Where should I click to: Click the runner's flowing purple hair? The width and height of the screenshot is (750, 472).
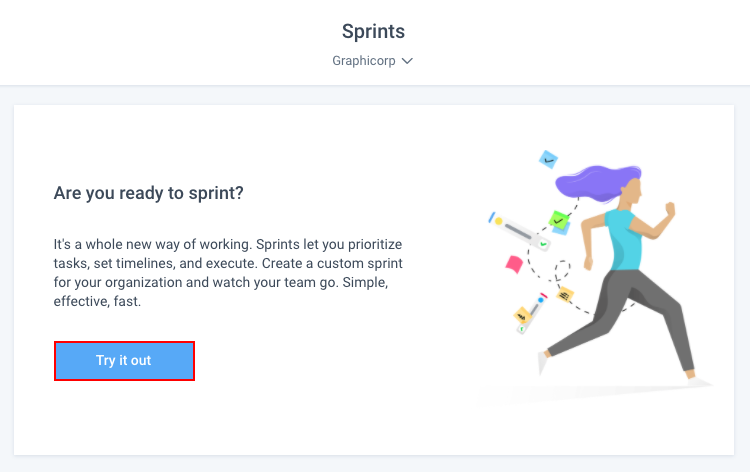pyautogui.click(x=598, y=182)
